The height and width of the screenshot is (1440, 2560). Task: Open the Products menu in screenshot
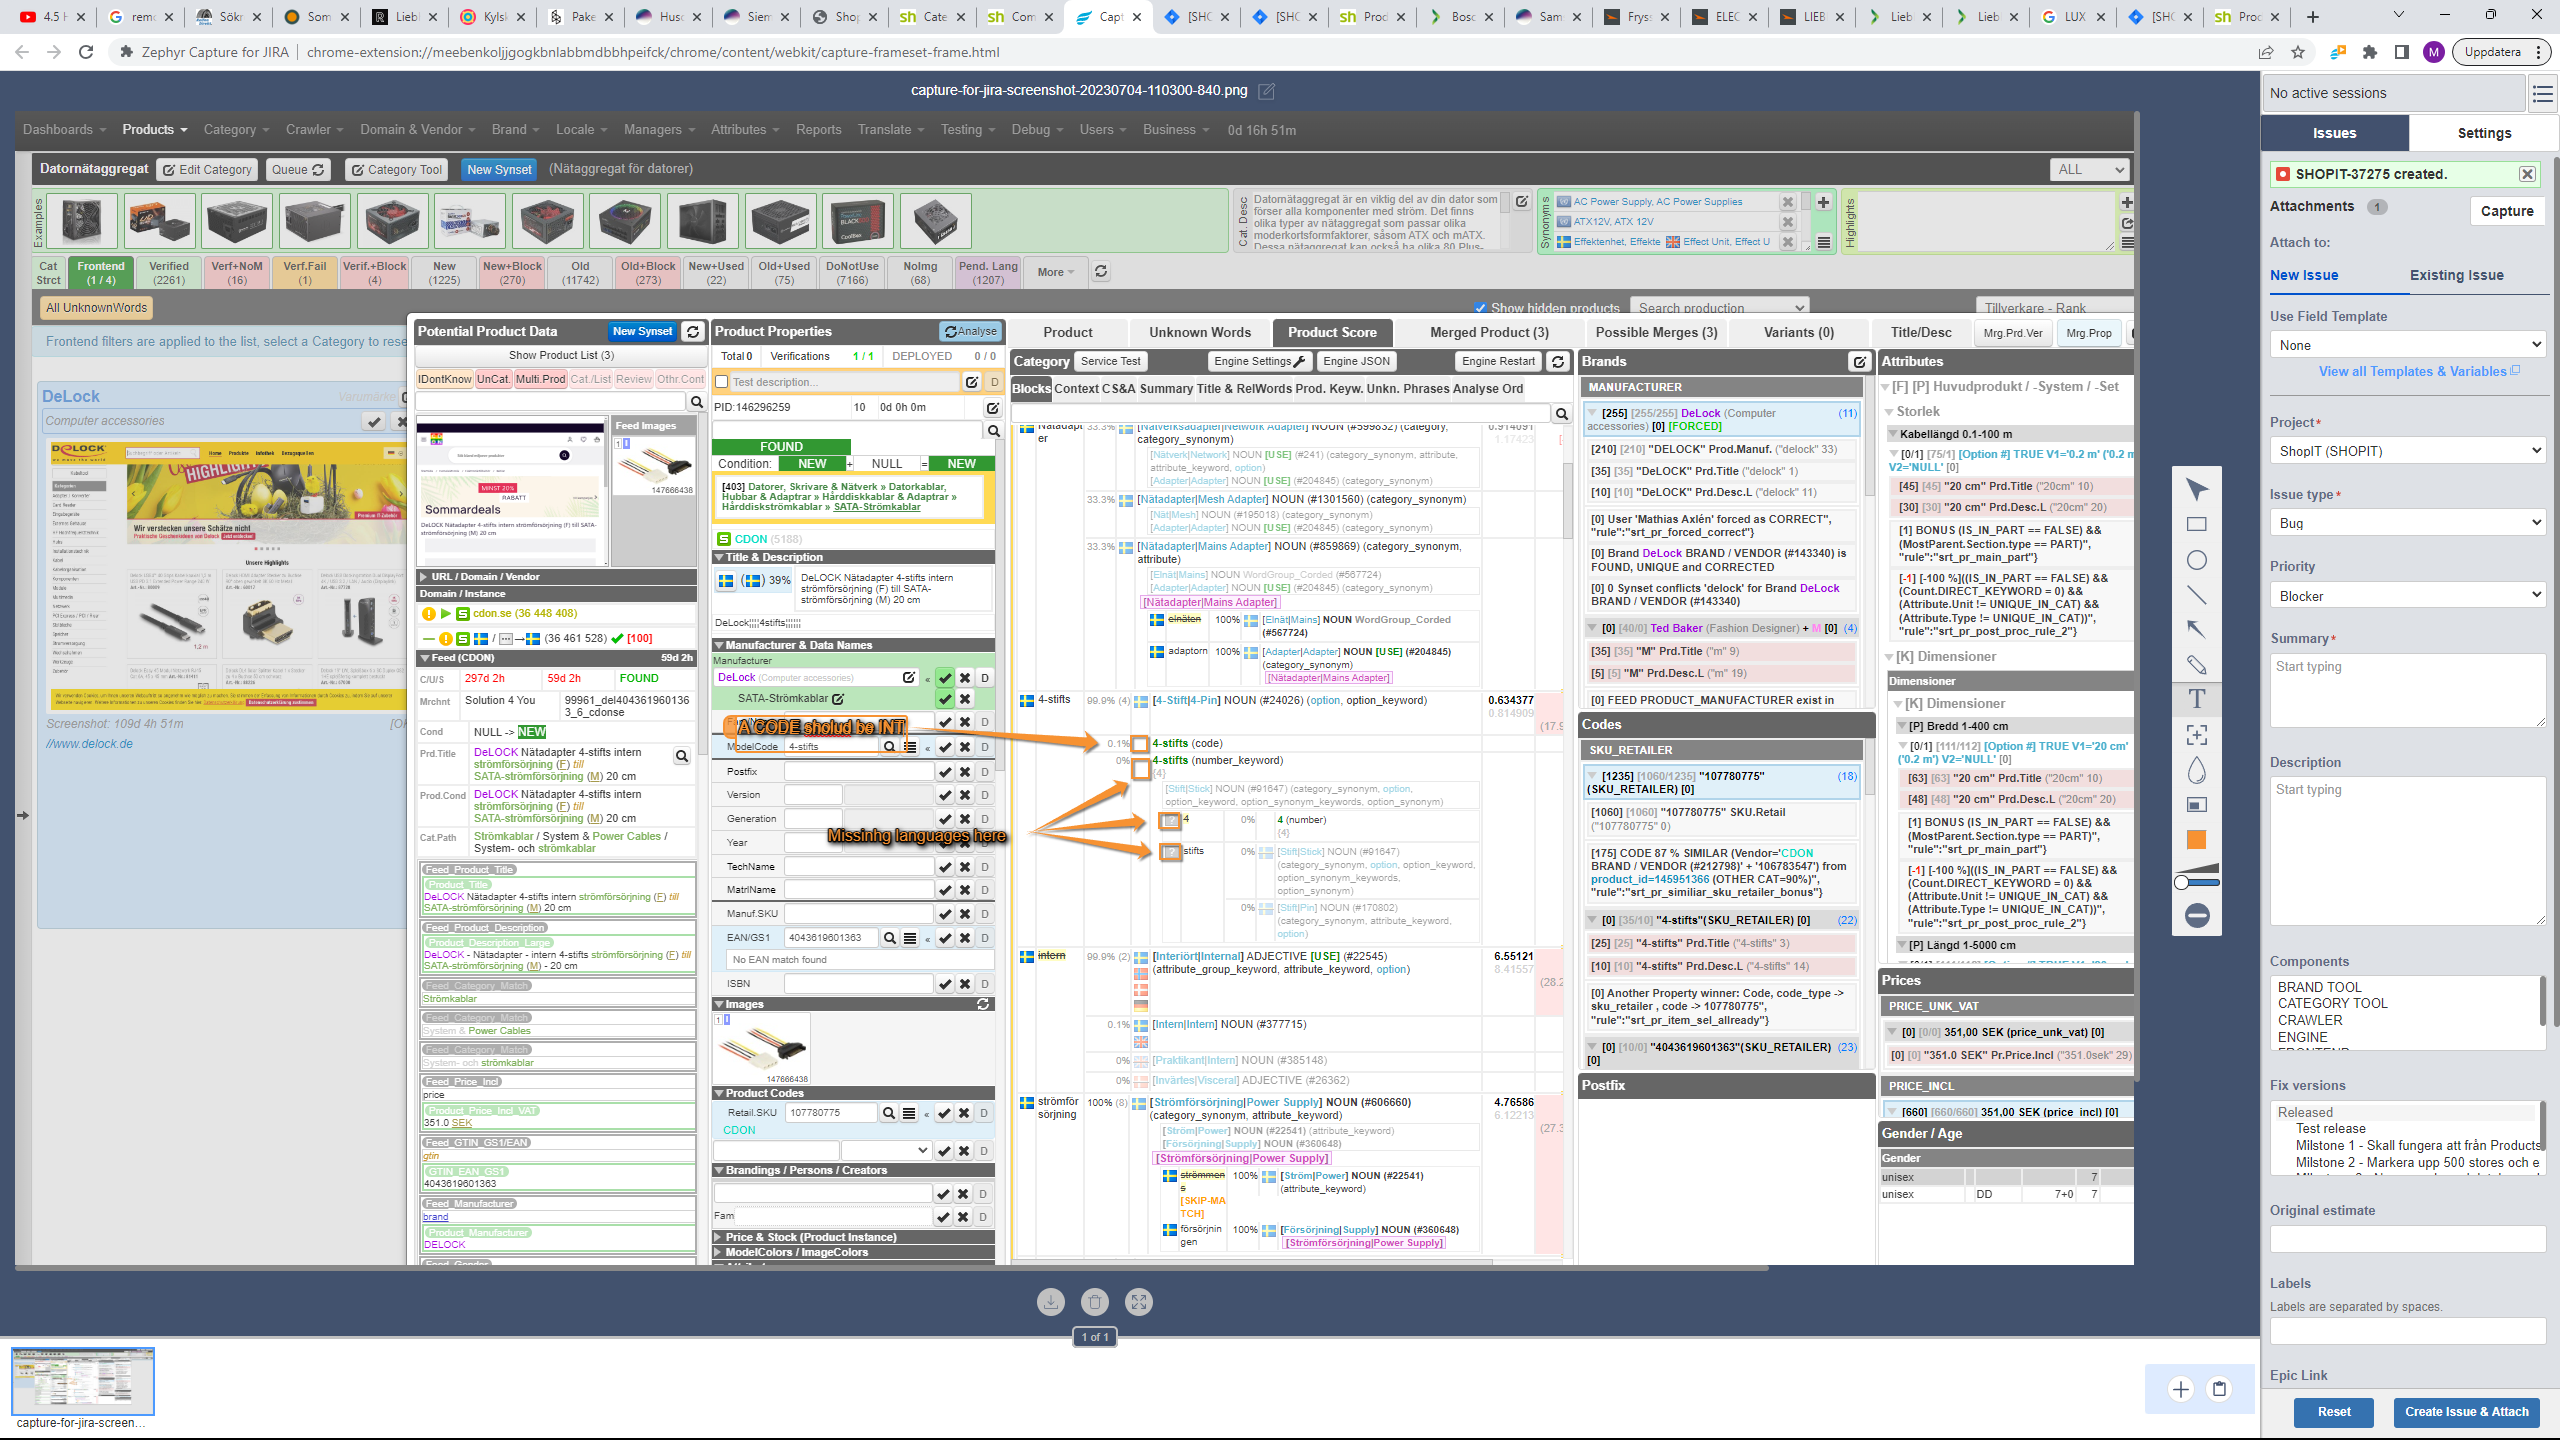pos(154,130)
